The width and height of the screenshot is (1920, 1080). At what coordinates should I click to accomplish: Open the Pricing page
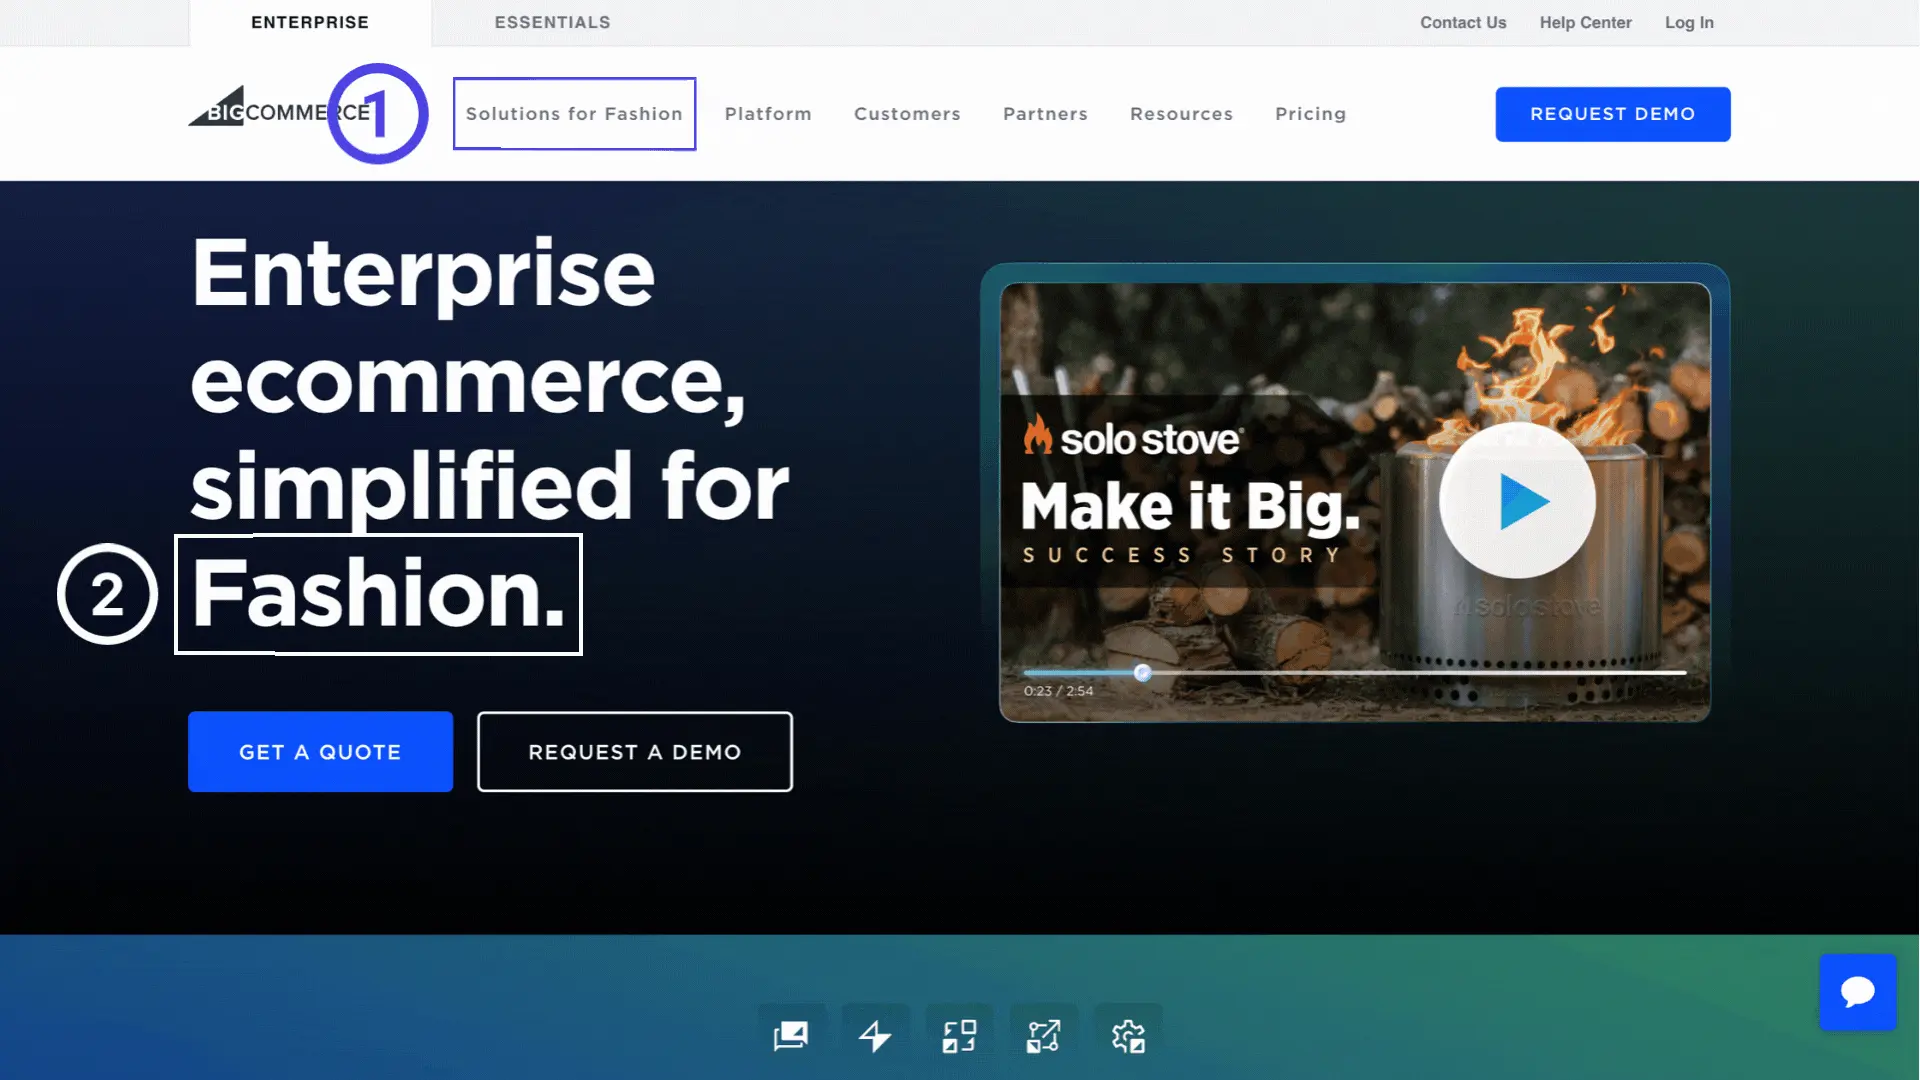pos(1310,114)
